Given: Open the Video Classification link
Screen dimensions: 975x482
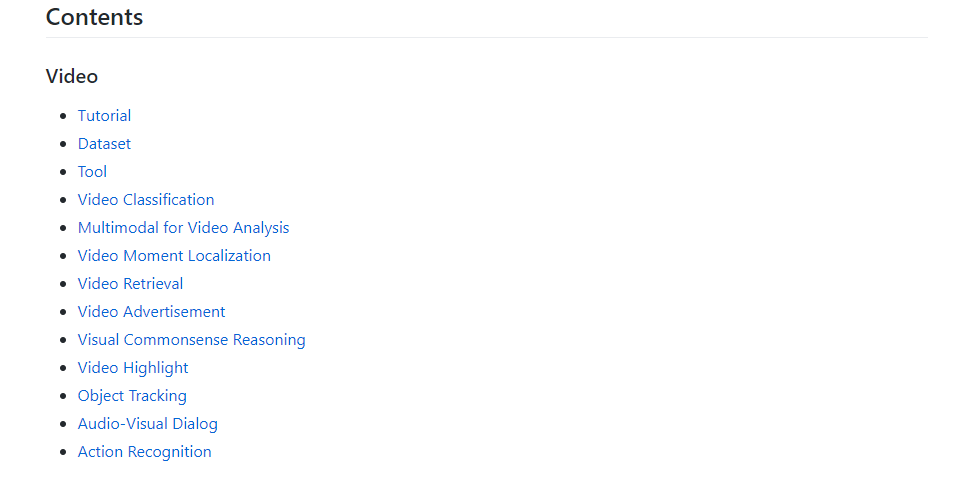Looking at the screenshot, I should (x=146, y=200).
